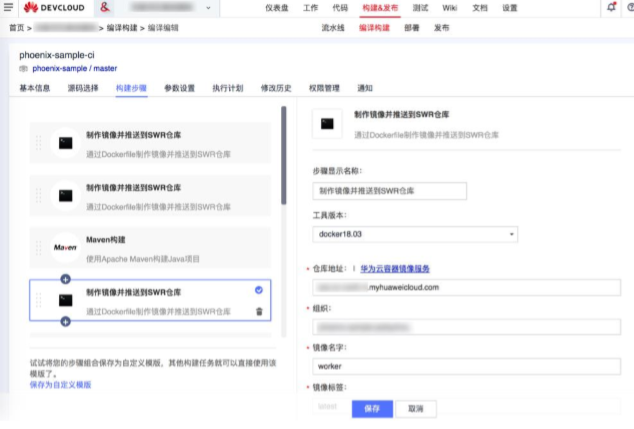This screenshot has height=429, width=634.
Task: Click the 取消 button
Action: (416, 409)
